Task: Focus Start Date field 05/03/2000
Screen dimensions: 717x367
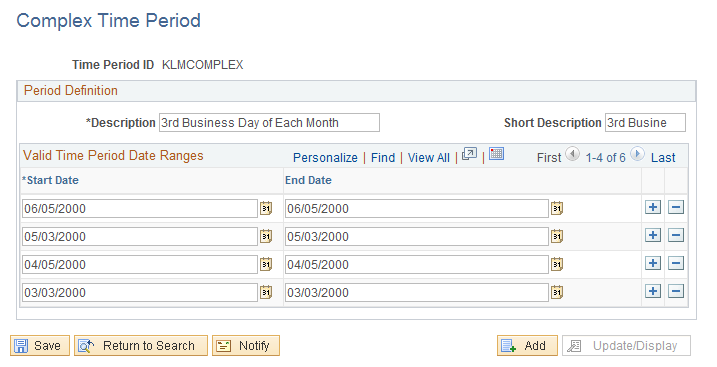Action: coord(140,236)
